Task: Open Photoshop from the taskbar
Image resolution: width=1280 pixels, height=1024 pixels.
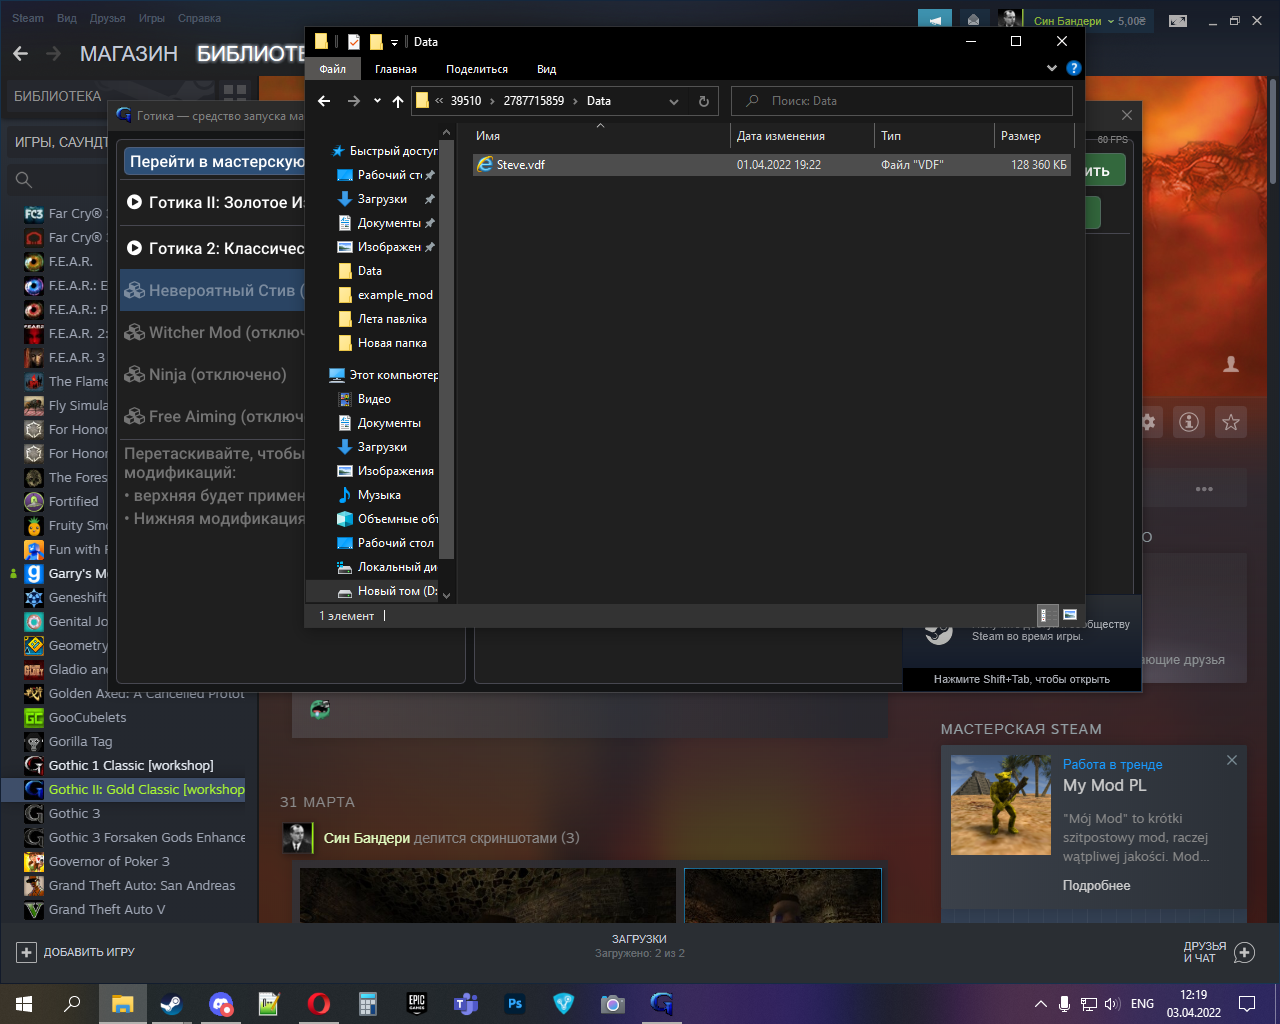Action: (515, 1003)
